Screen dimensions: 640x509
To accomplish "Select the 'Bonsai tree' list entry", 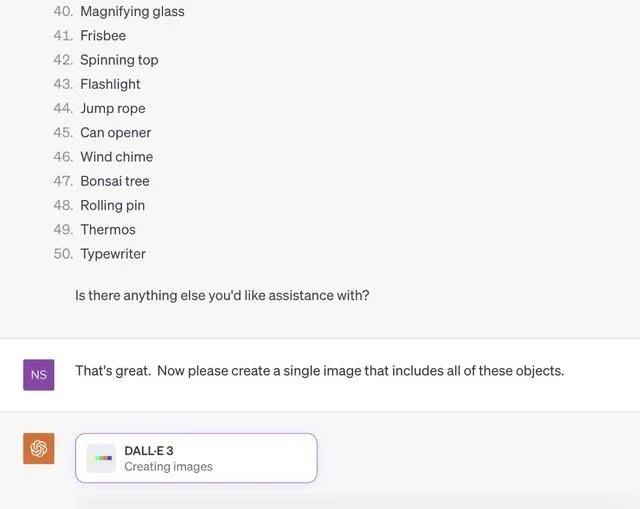I will coord(115,181).
